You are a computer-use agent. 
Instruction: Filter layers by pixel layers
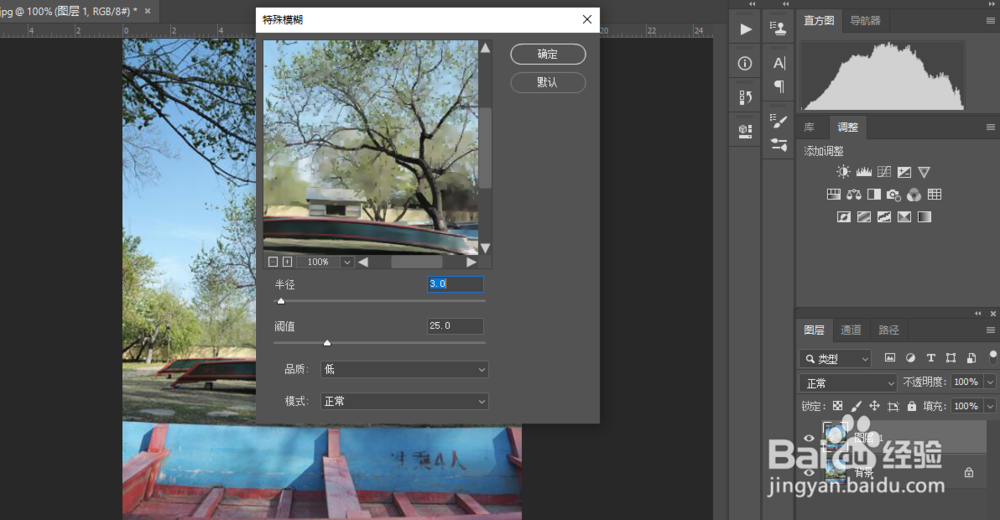coord(890,358)
